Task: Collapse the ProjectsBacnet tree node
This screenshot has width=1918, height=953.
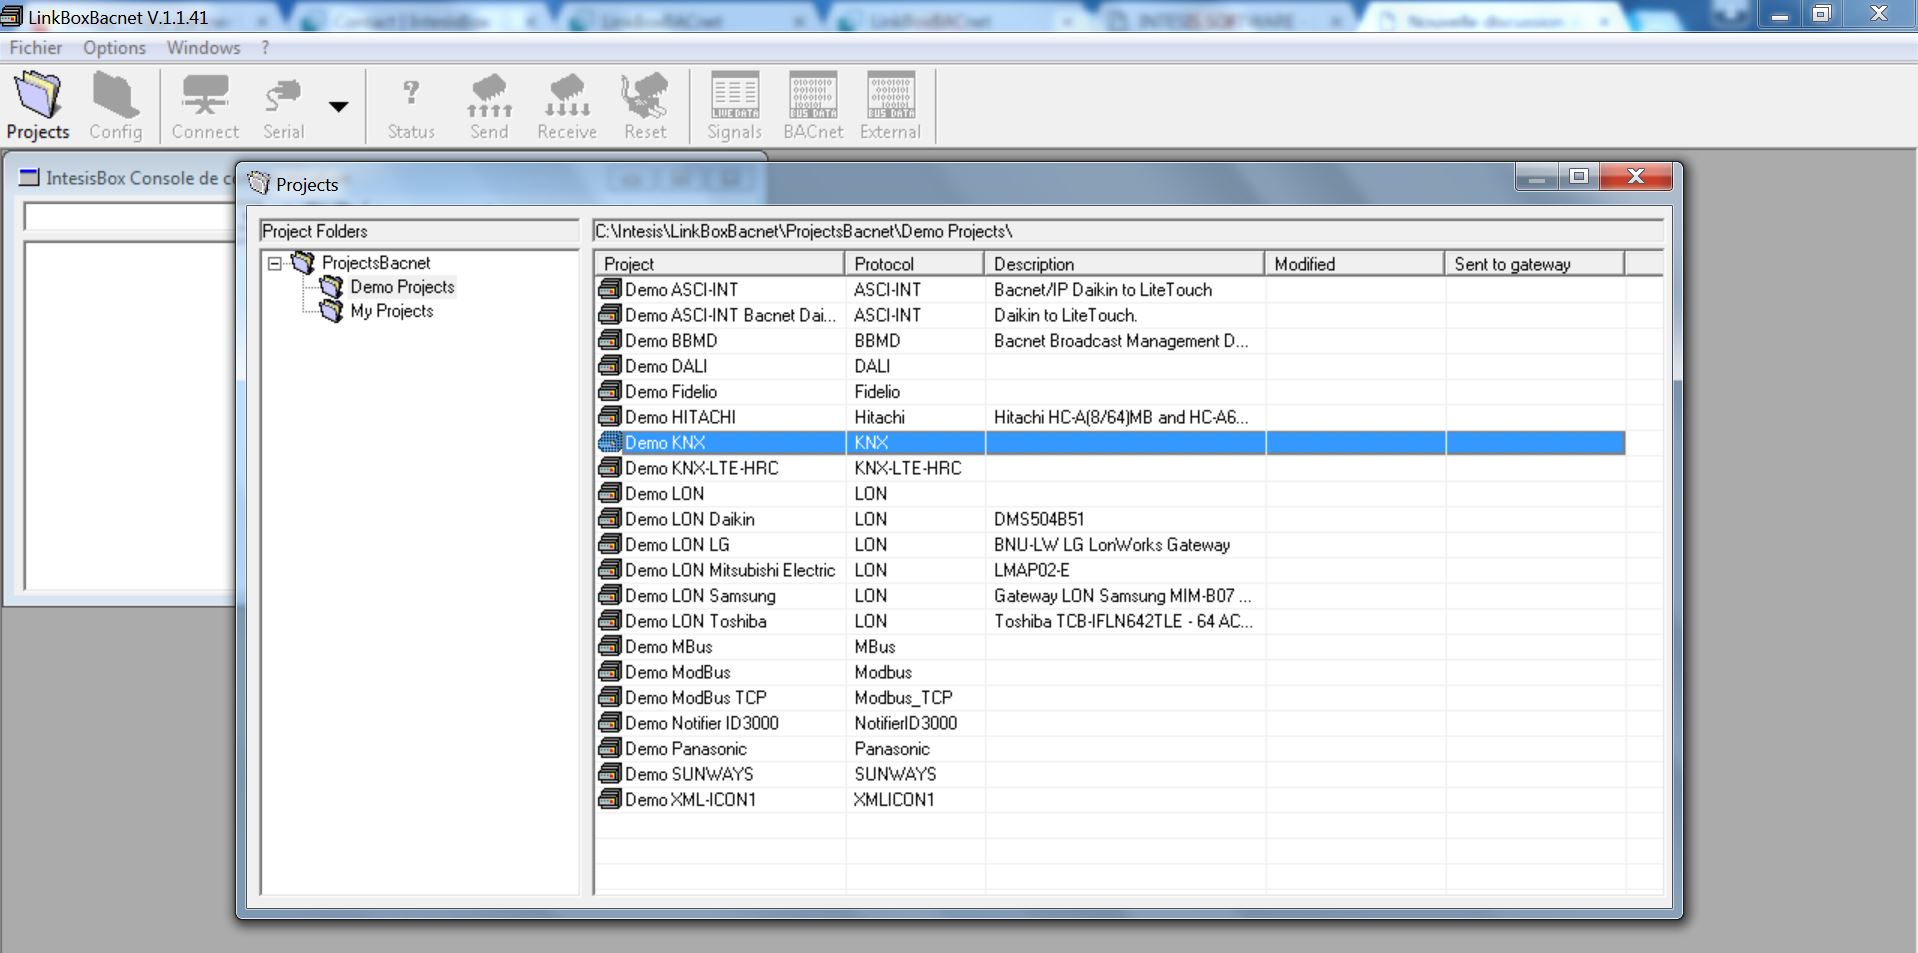Action: 275,264
